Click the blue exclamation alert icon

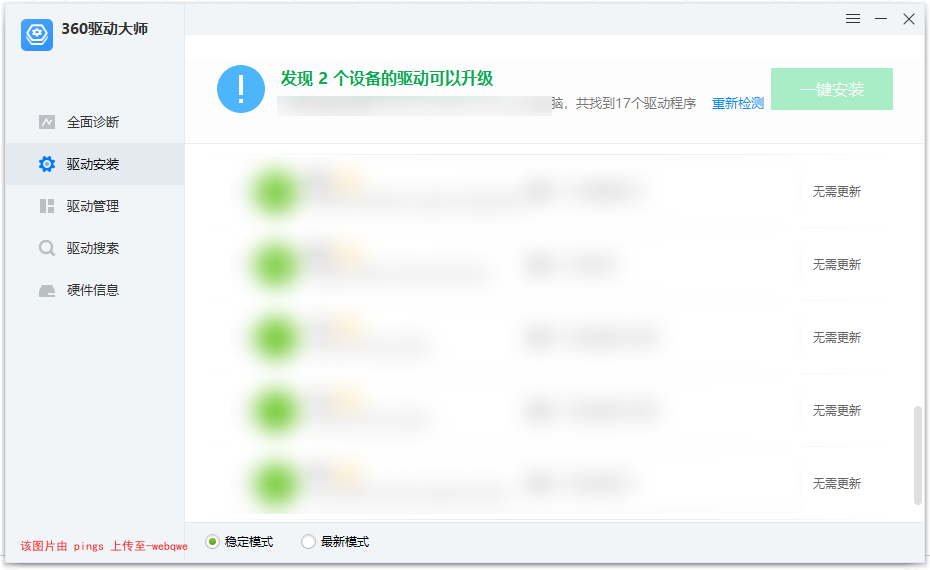(241, 89)
